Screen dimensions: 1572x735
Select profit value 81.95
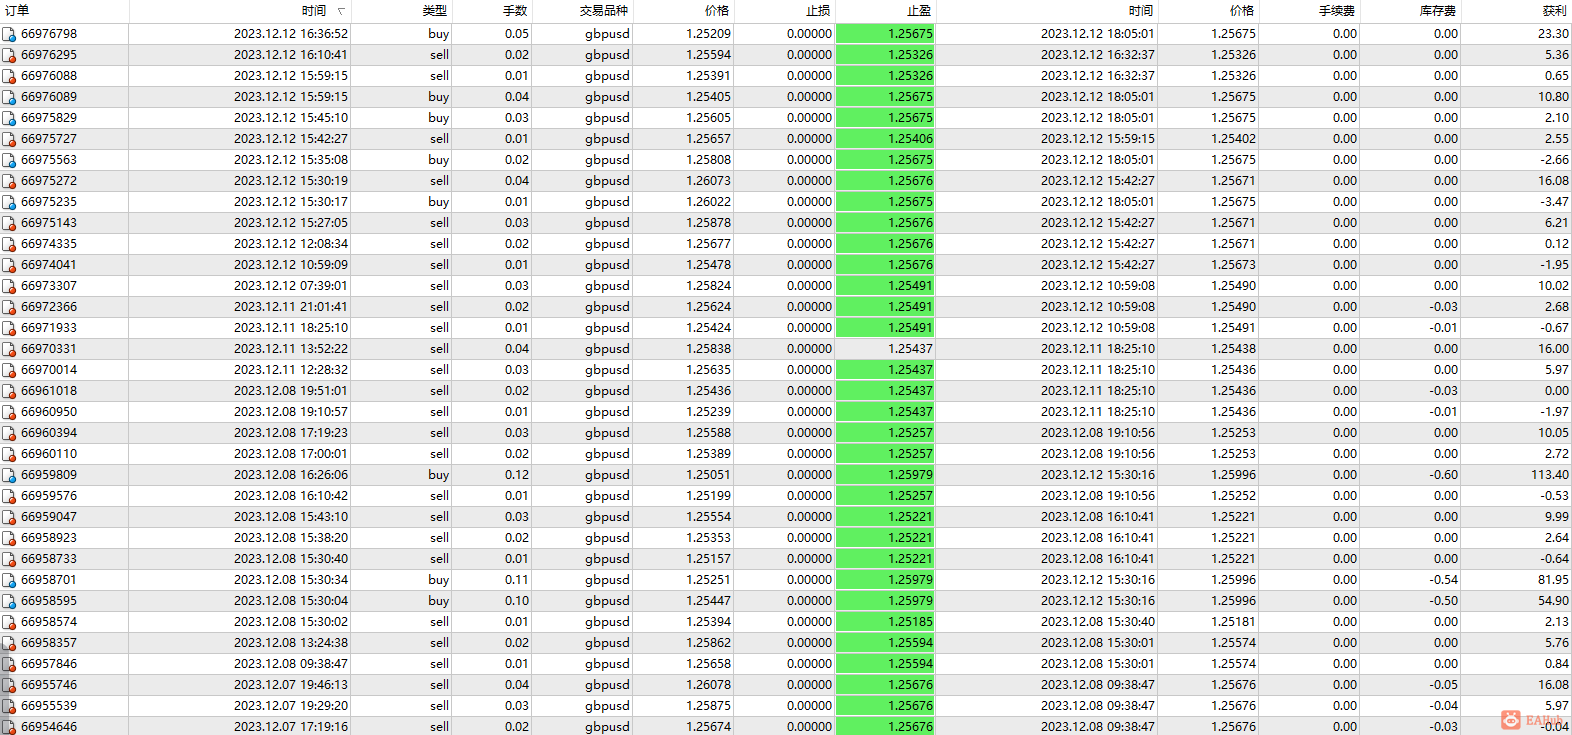1553,580
